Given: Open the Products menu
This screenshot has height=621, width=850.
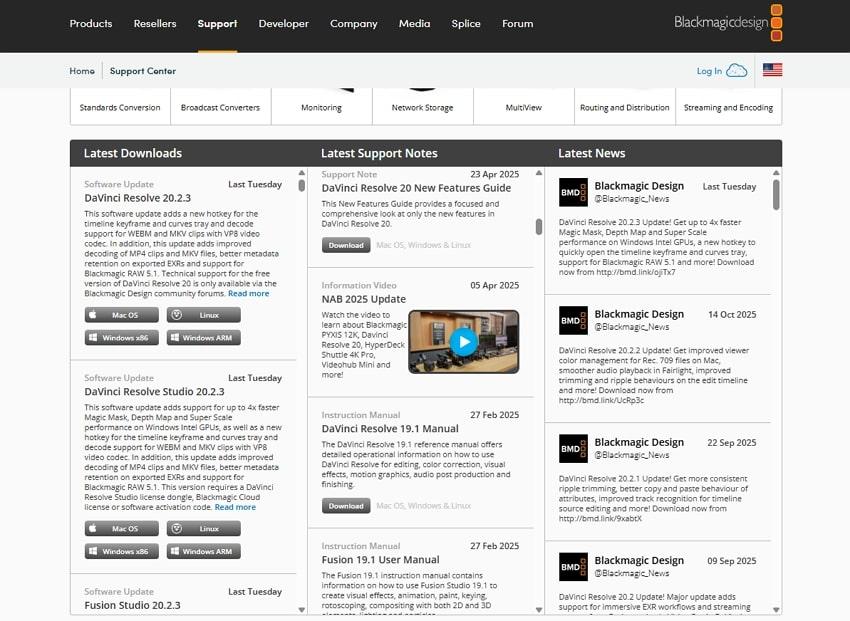Looking at the screenshot, I should [91, 24].
